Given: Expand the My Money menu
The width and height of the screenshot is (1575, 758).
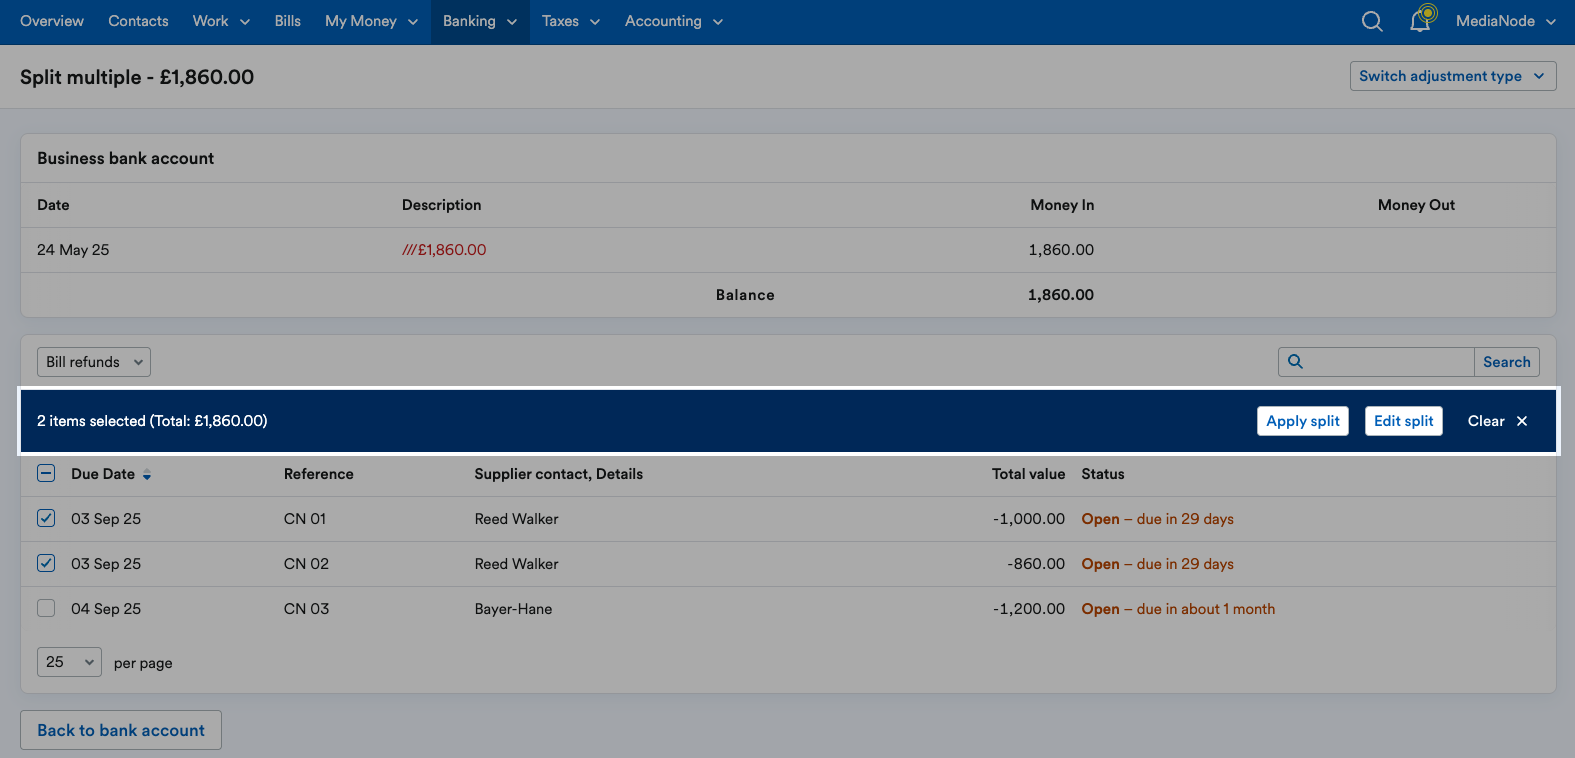Looking at the screenshot, I should click(371, 21).
